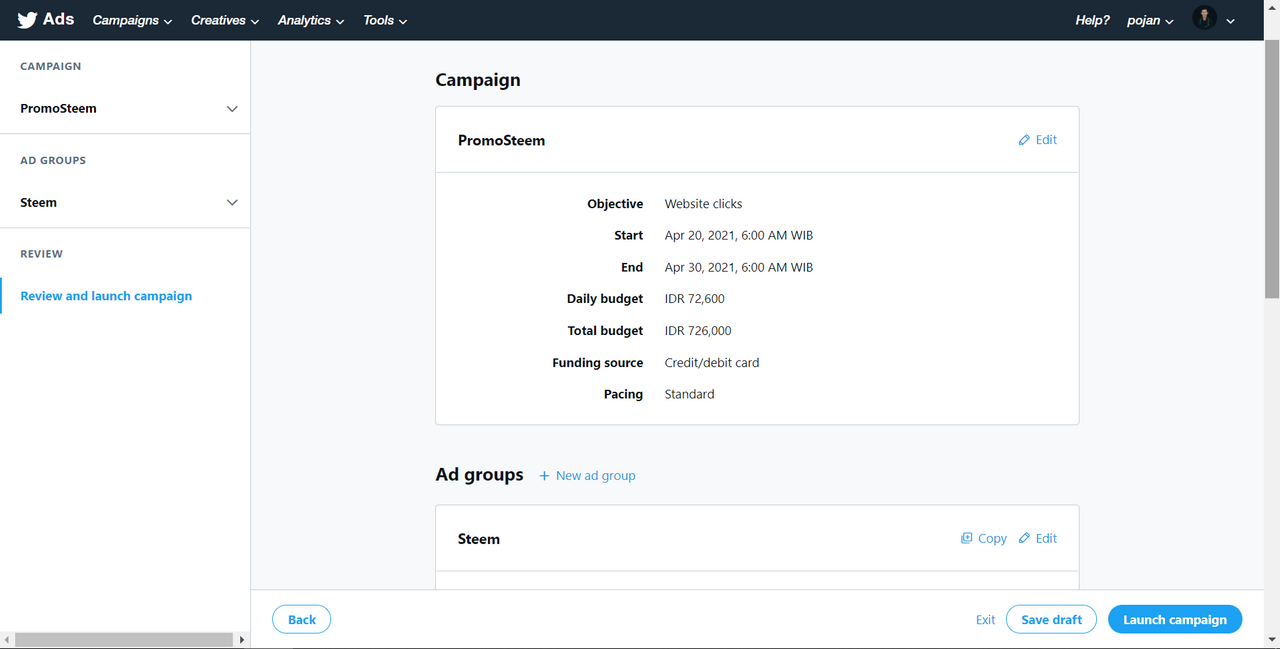1280x649 pixels.
Task: Click page scrollbar down arrow
Action: (x=1272, y=640)
